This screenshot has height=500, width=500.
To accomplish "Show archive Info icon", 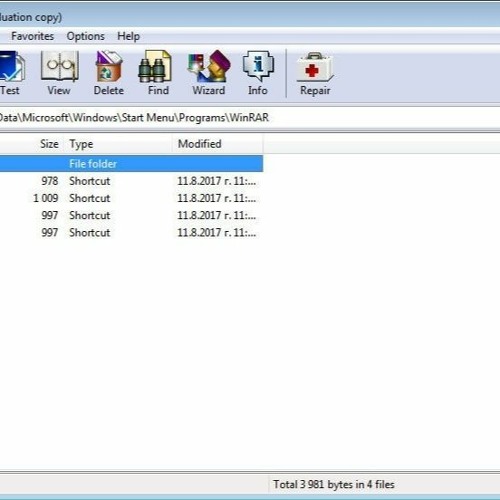I will click(258, 67).
